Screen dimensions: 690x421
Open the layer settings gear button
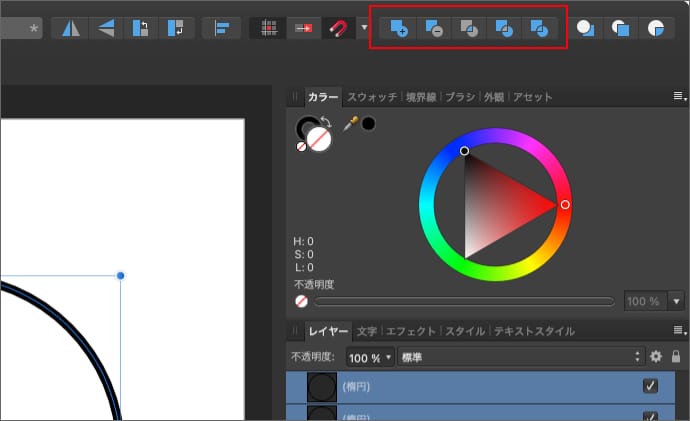[656, 357]
